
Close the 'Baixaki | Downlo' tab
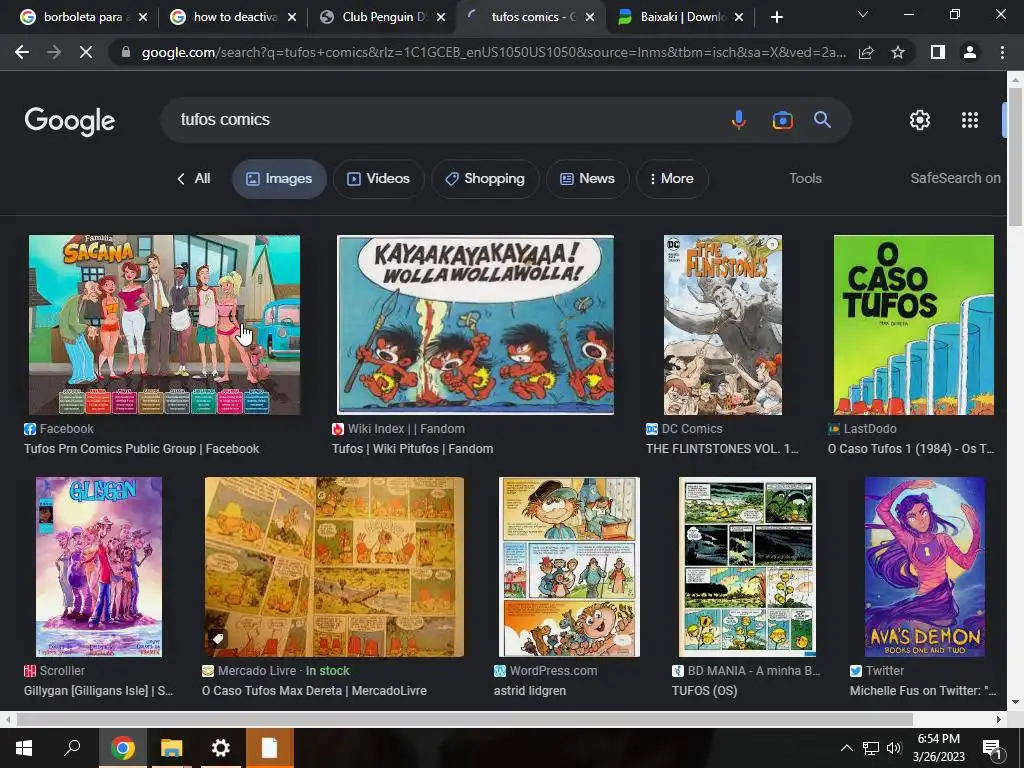pos(739,18)
